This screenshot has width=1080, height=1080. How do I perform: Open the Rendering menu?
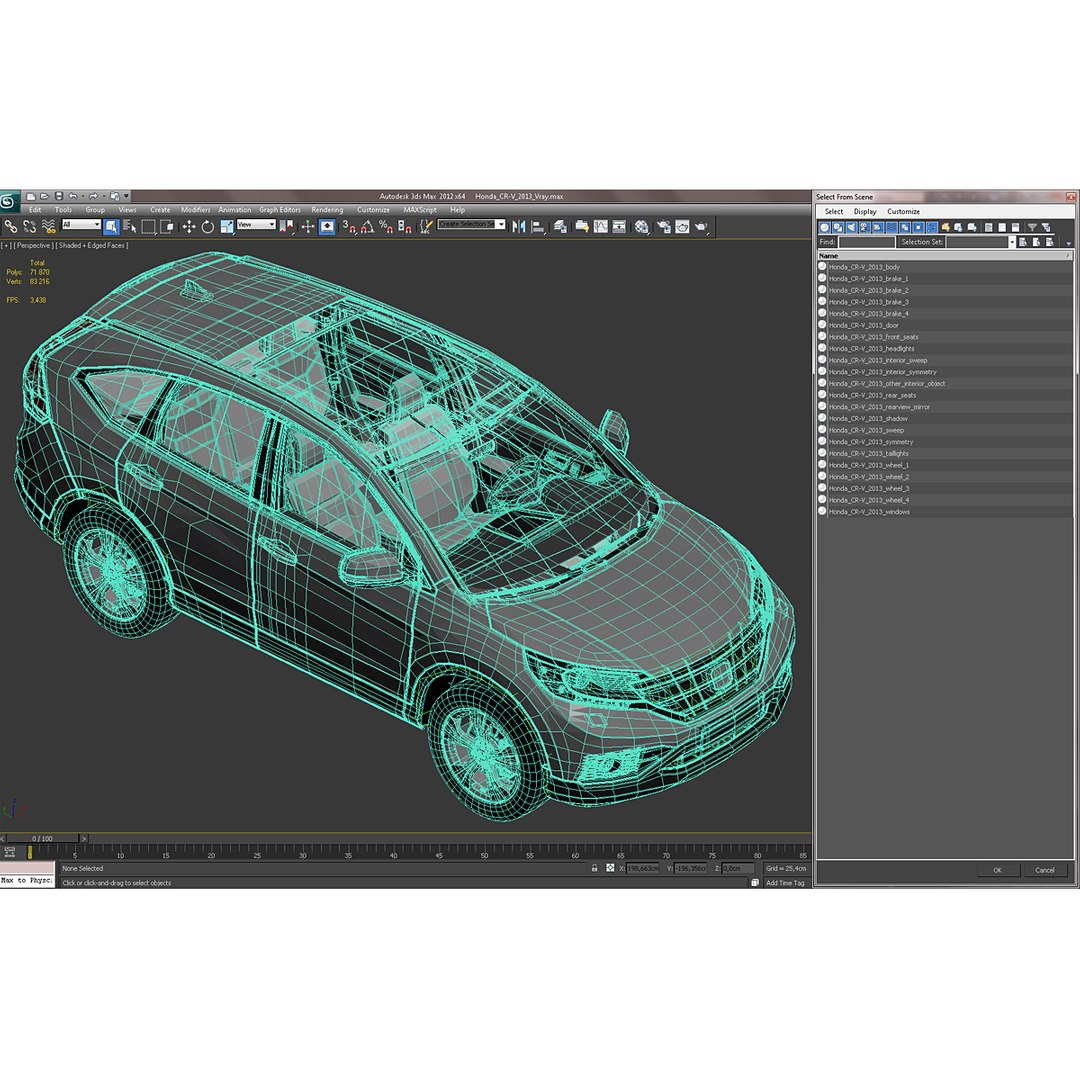click(327, 210)
